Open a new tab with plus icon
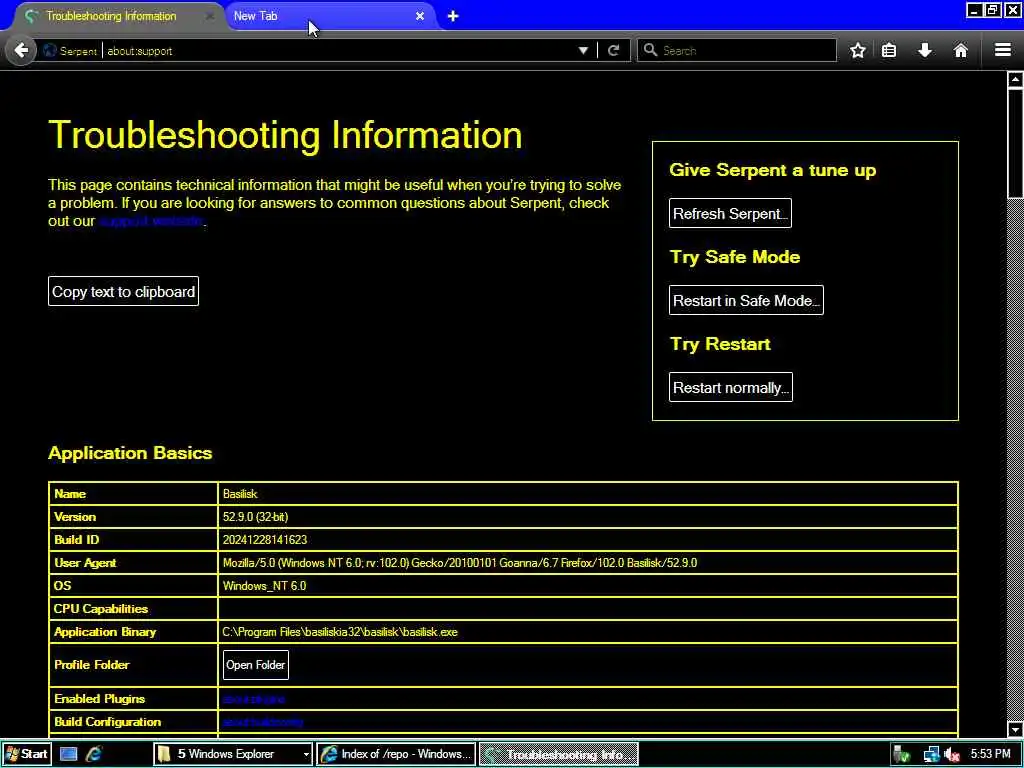The height and width of the screenshot is (768, 1024). [453, 16]
